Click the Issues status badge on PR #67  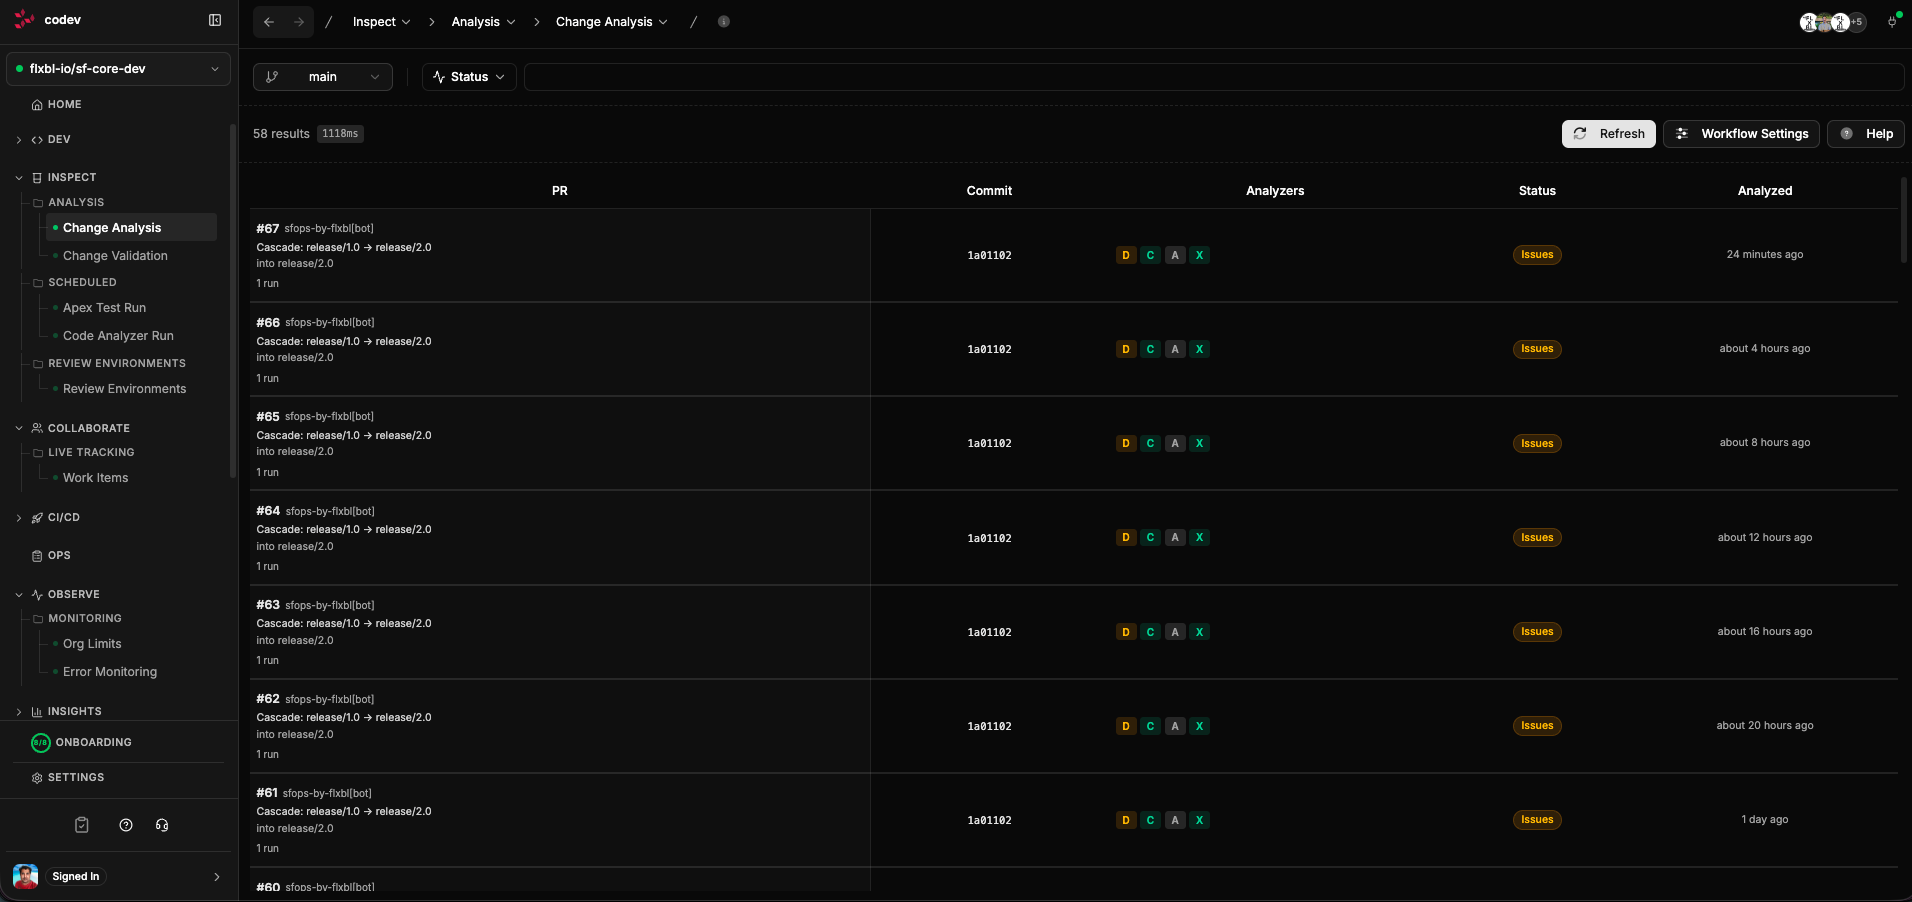tap(1536, 255)
